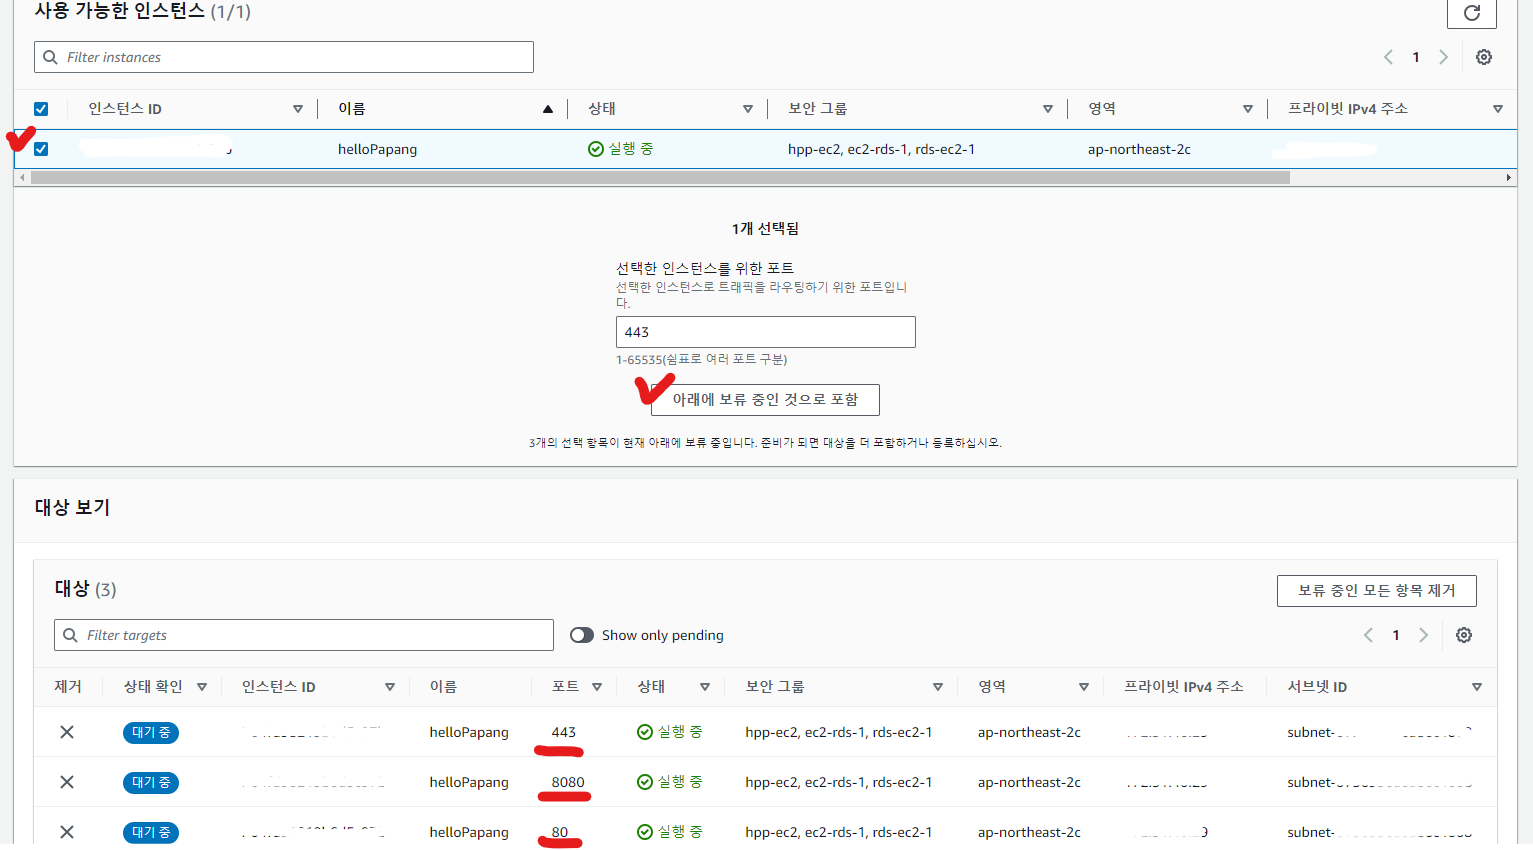Enable Show only pending toggle
This screenshot has width=1533, height=850.
click(x=582, y=635)
